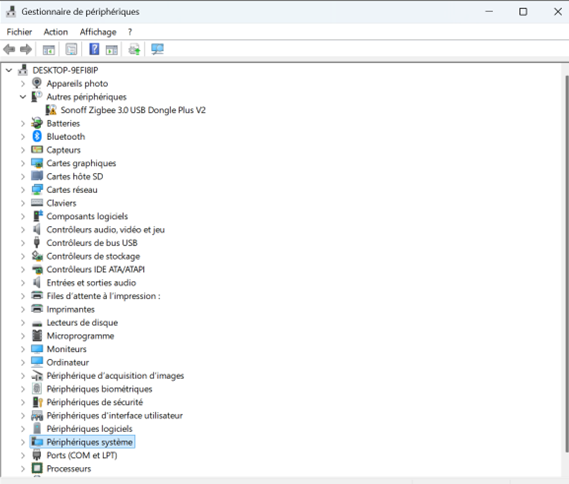Select Sonoff Zigbee 3.0 USB Dongle Plus V2
The width and height of the screenshot is (569, 484).
(133, 110)
